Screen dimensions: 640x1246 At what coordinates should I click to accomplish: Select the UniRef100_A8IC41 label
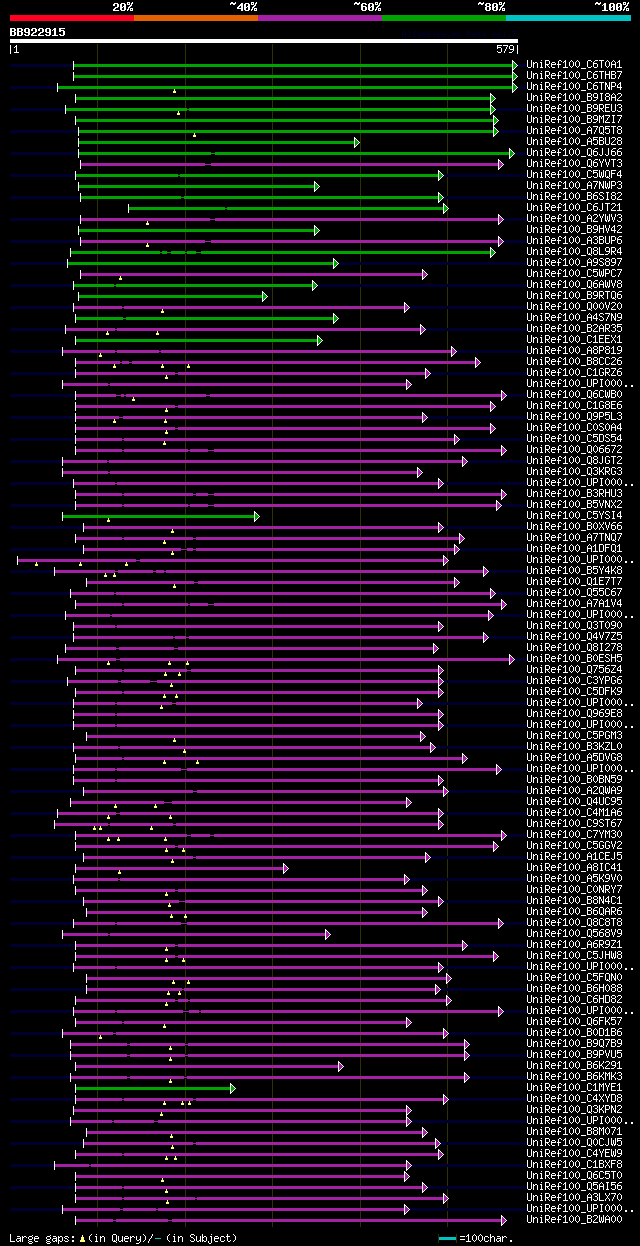tap(574, 867)
